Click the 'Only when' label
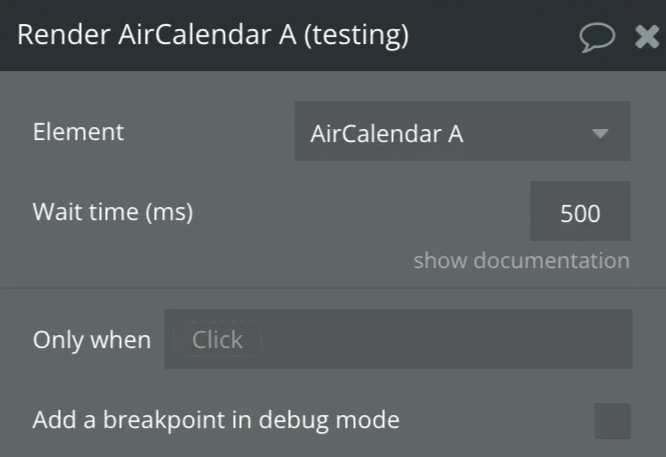This screenshot has height=457, width=666. 92,340
